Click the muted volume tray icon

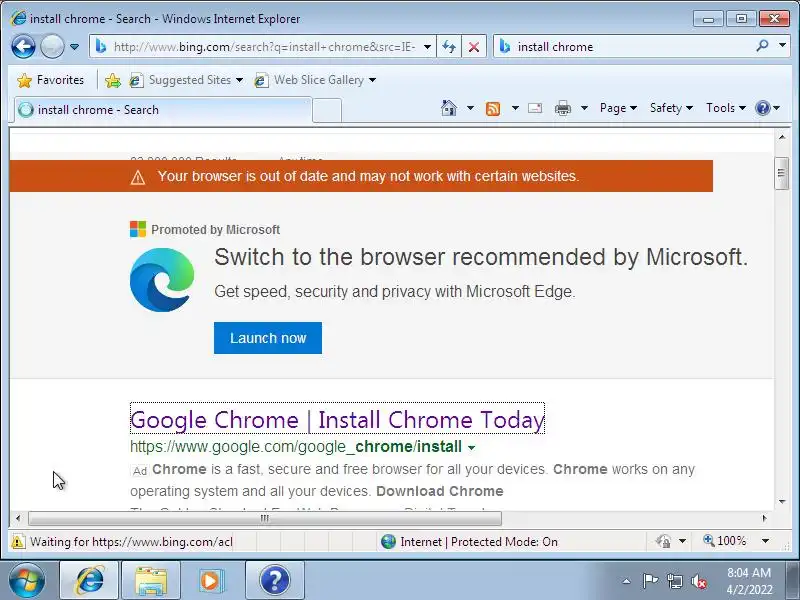tap(699, 581)
